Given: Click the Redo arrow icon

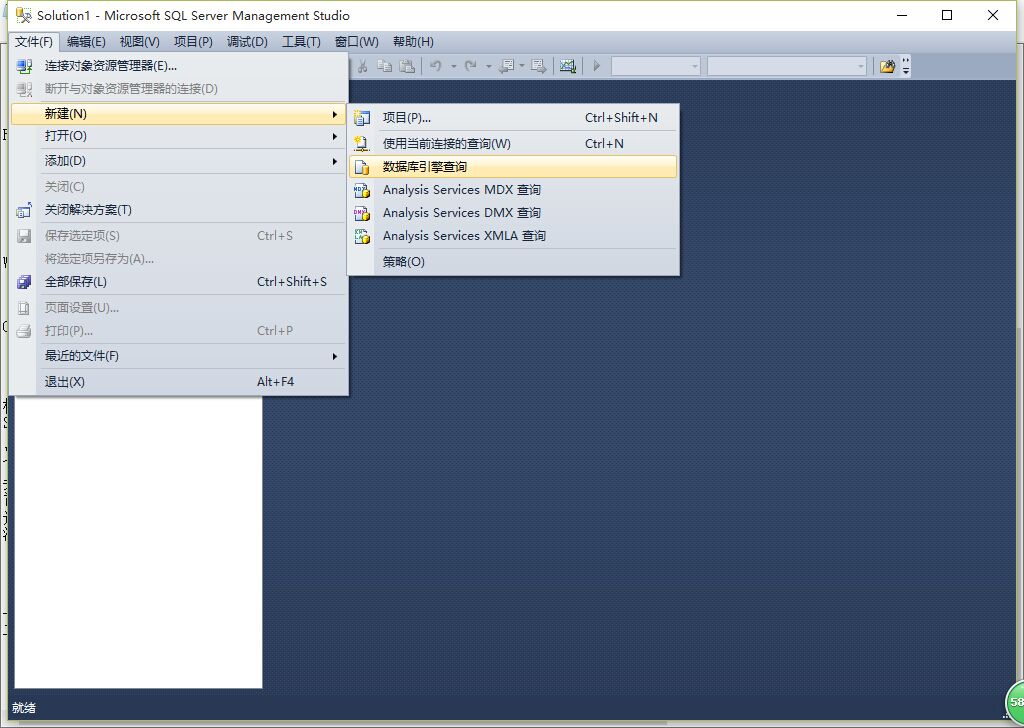Looking at the screenshot, I should (470, 66).
